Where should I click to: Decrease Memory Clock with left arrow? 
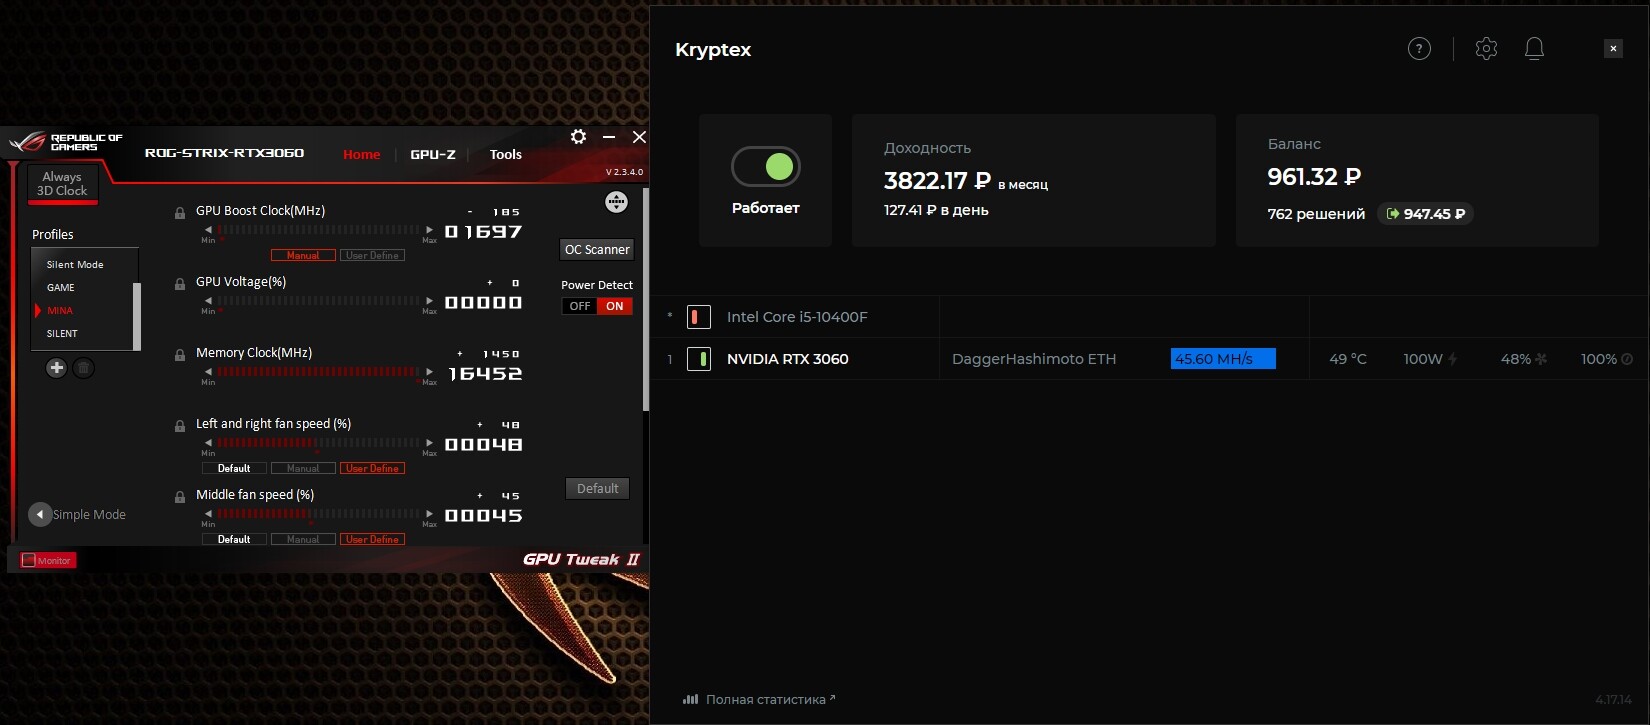pyautogui.click(x=208, y=372)
